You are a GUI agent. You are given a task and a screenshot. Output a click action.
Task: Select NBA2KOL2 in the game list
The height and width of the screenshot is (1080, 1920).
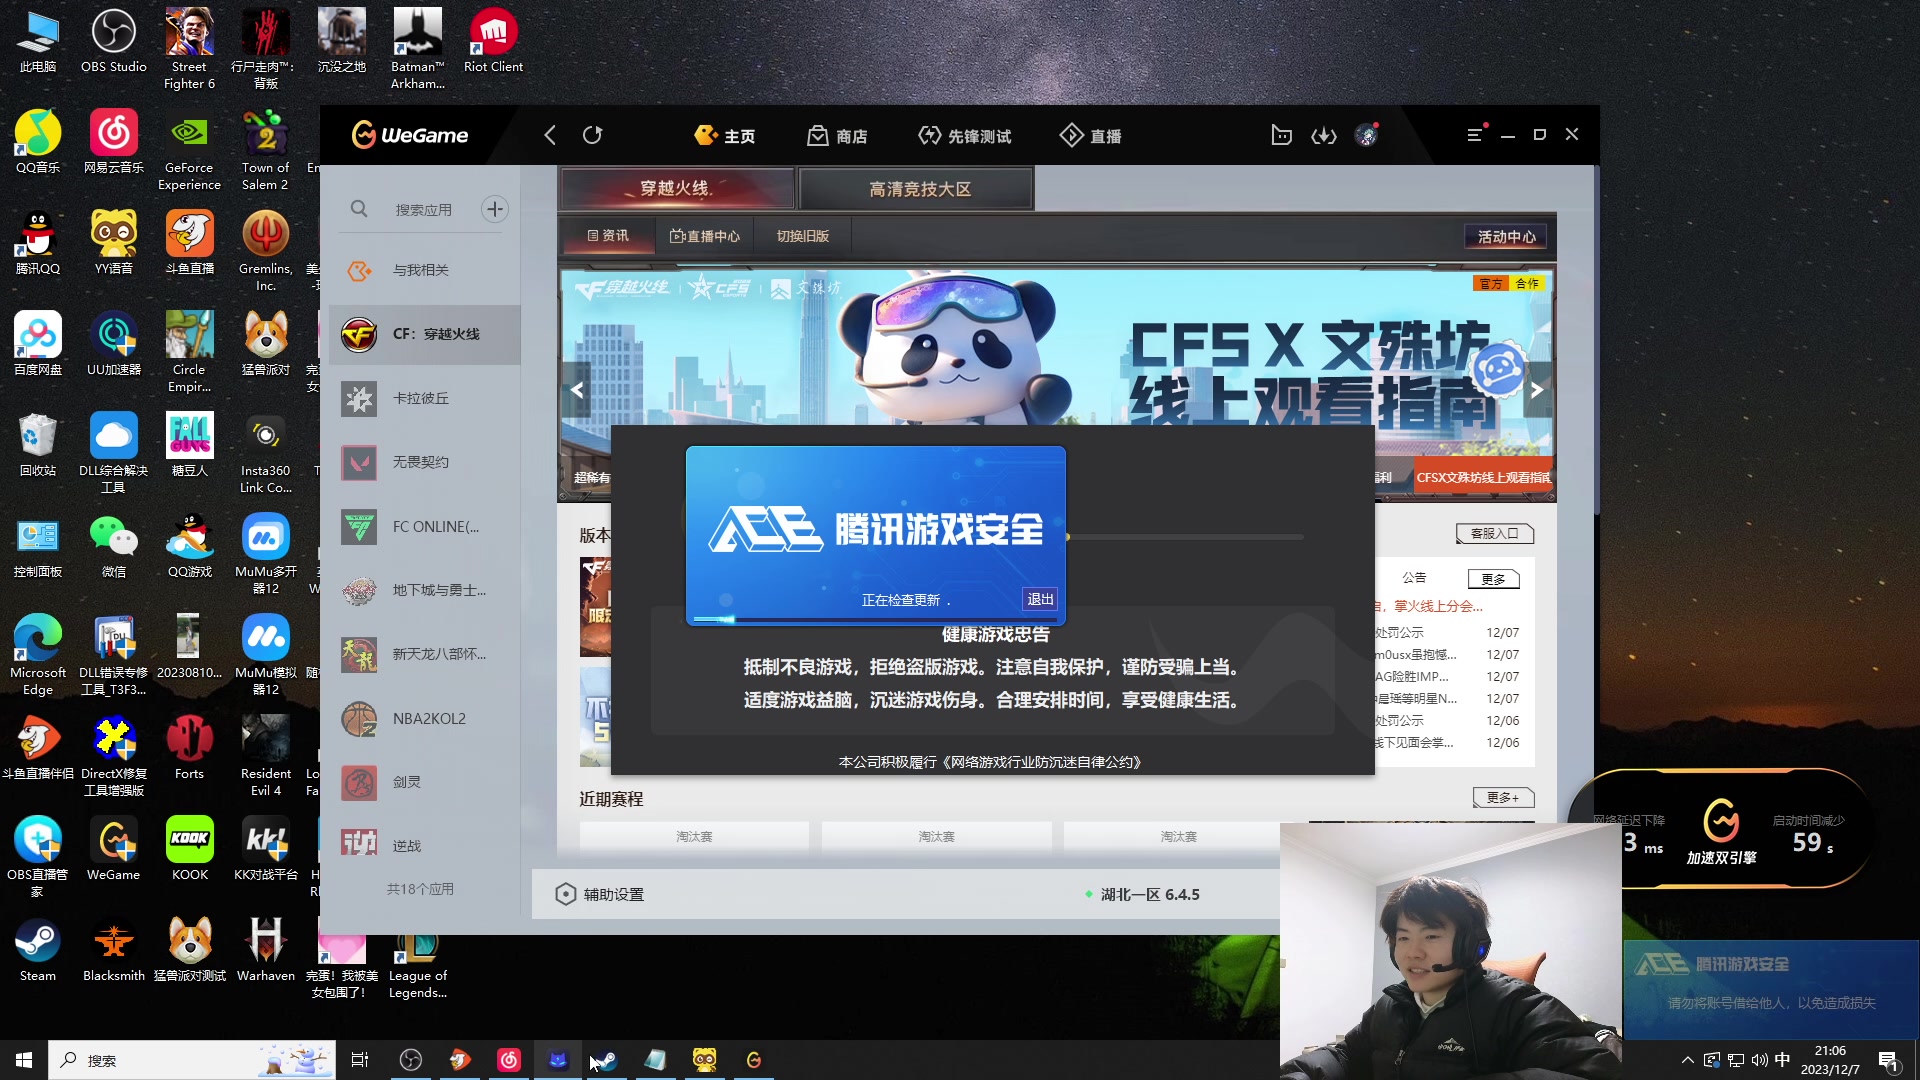[x=425, y=718]
